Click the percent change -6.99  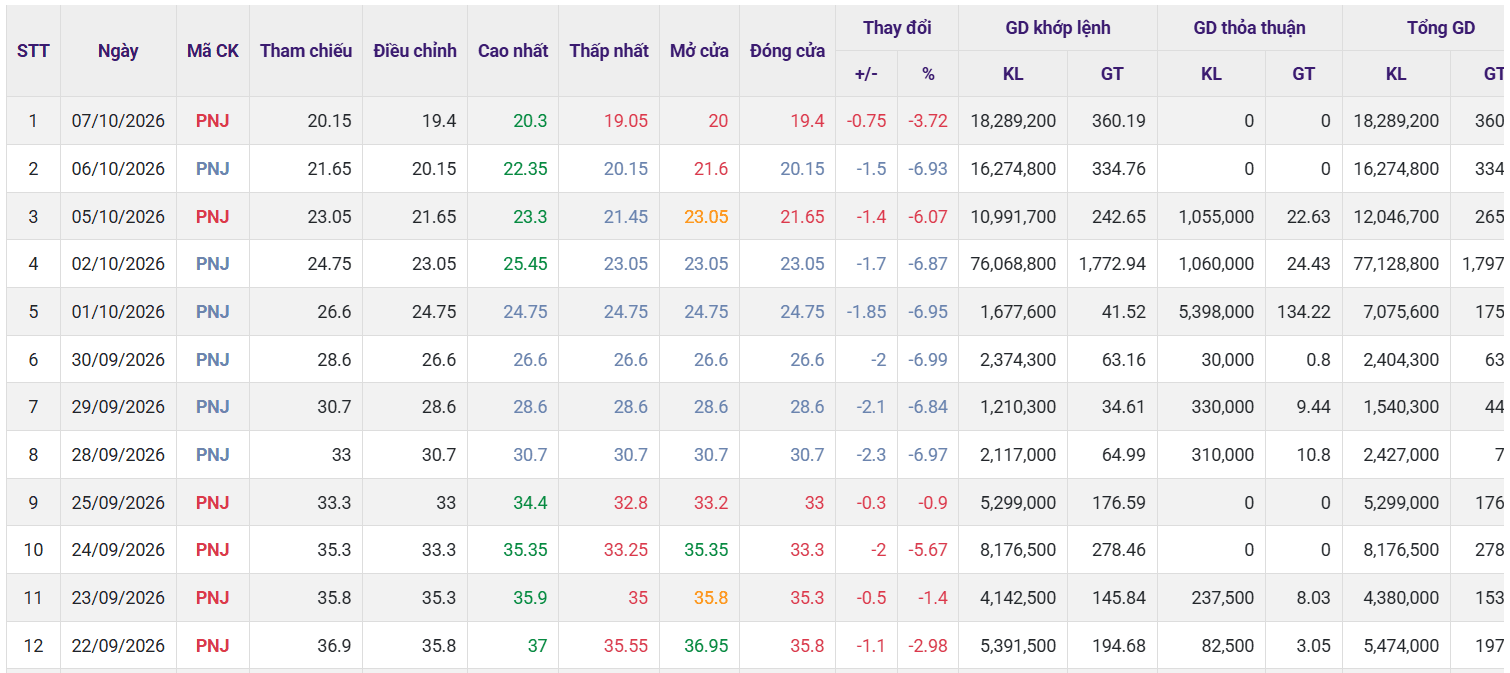point(928,360)
